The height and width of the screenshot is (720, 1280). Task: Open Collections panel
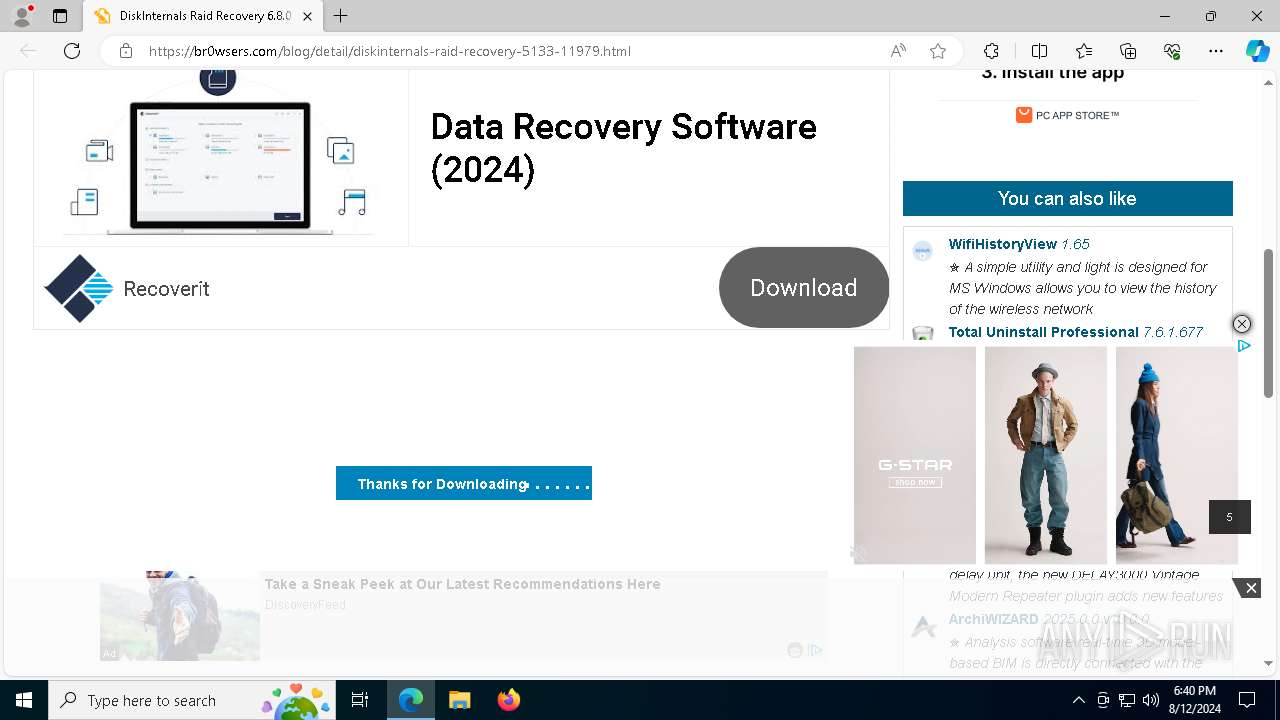click(1128, 51)
